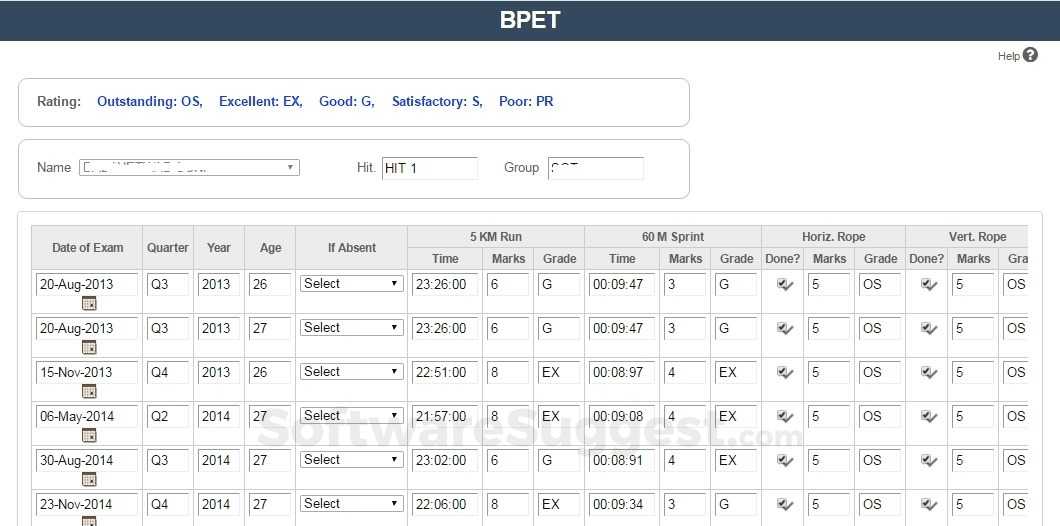Click the Hit. input field
This screenshot has width=1060, height=526.
pyautogui.click(x=430, y=168)
